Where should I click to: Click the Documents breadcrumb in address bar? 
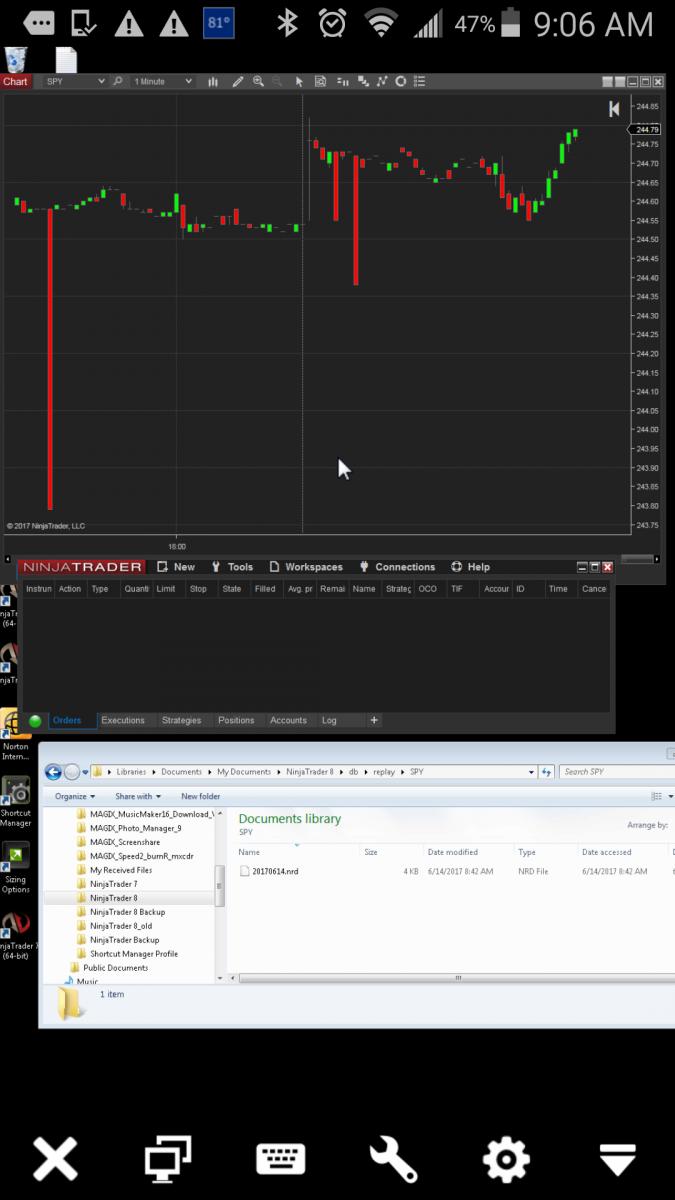tap(181, 772)
